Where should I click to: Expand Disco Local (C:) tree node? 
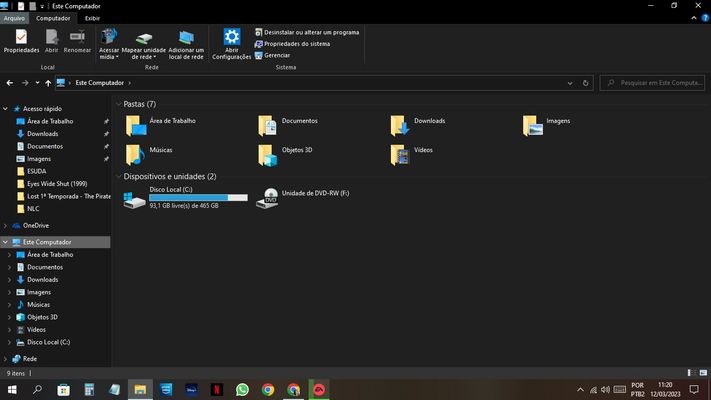point(10,342)
